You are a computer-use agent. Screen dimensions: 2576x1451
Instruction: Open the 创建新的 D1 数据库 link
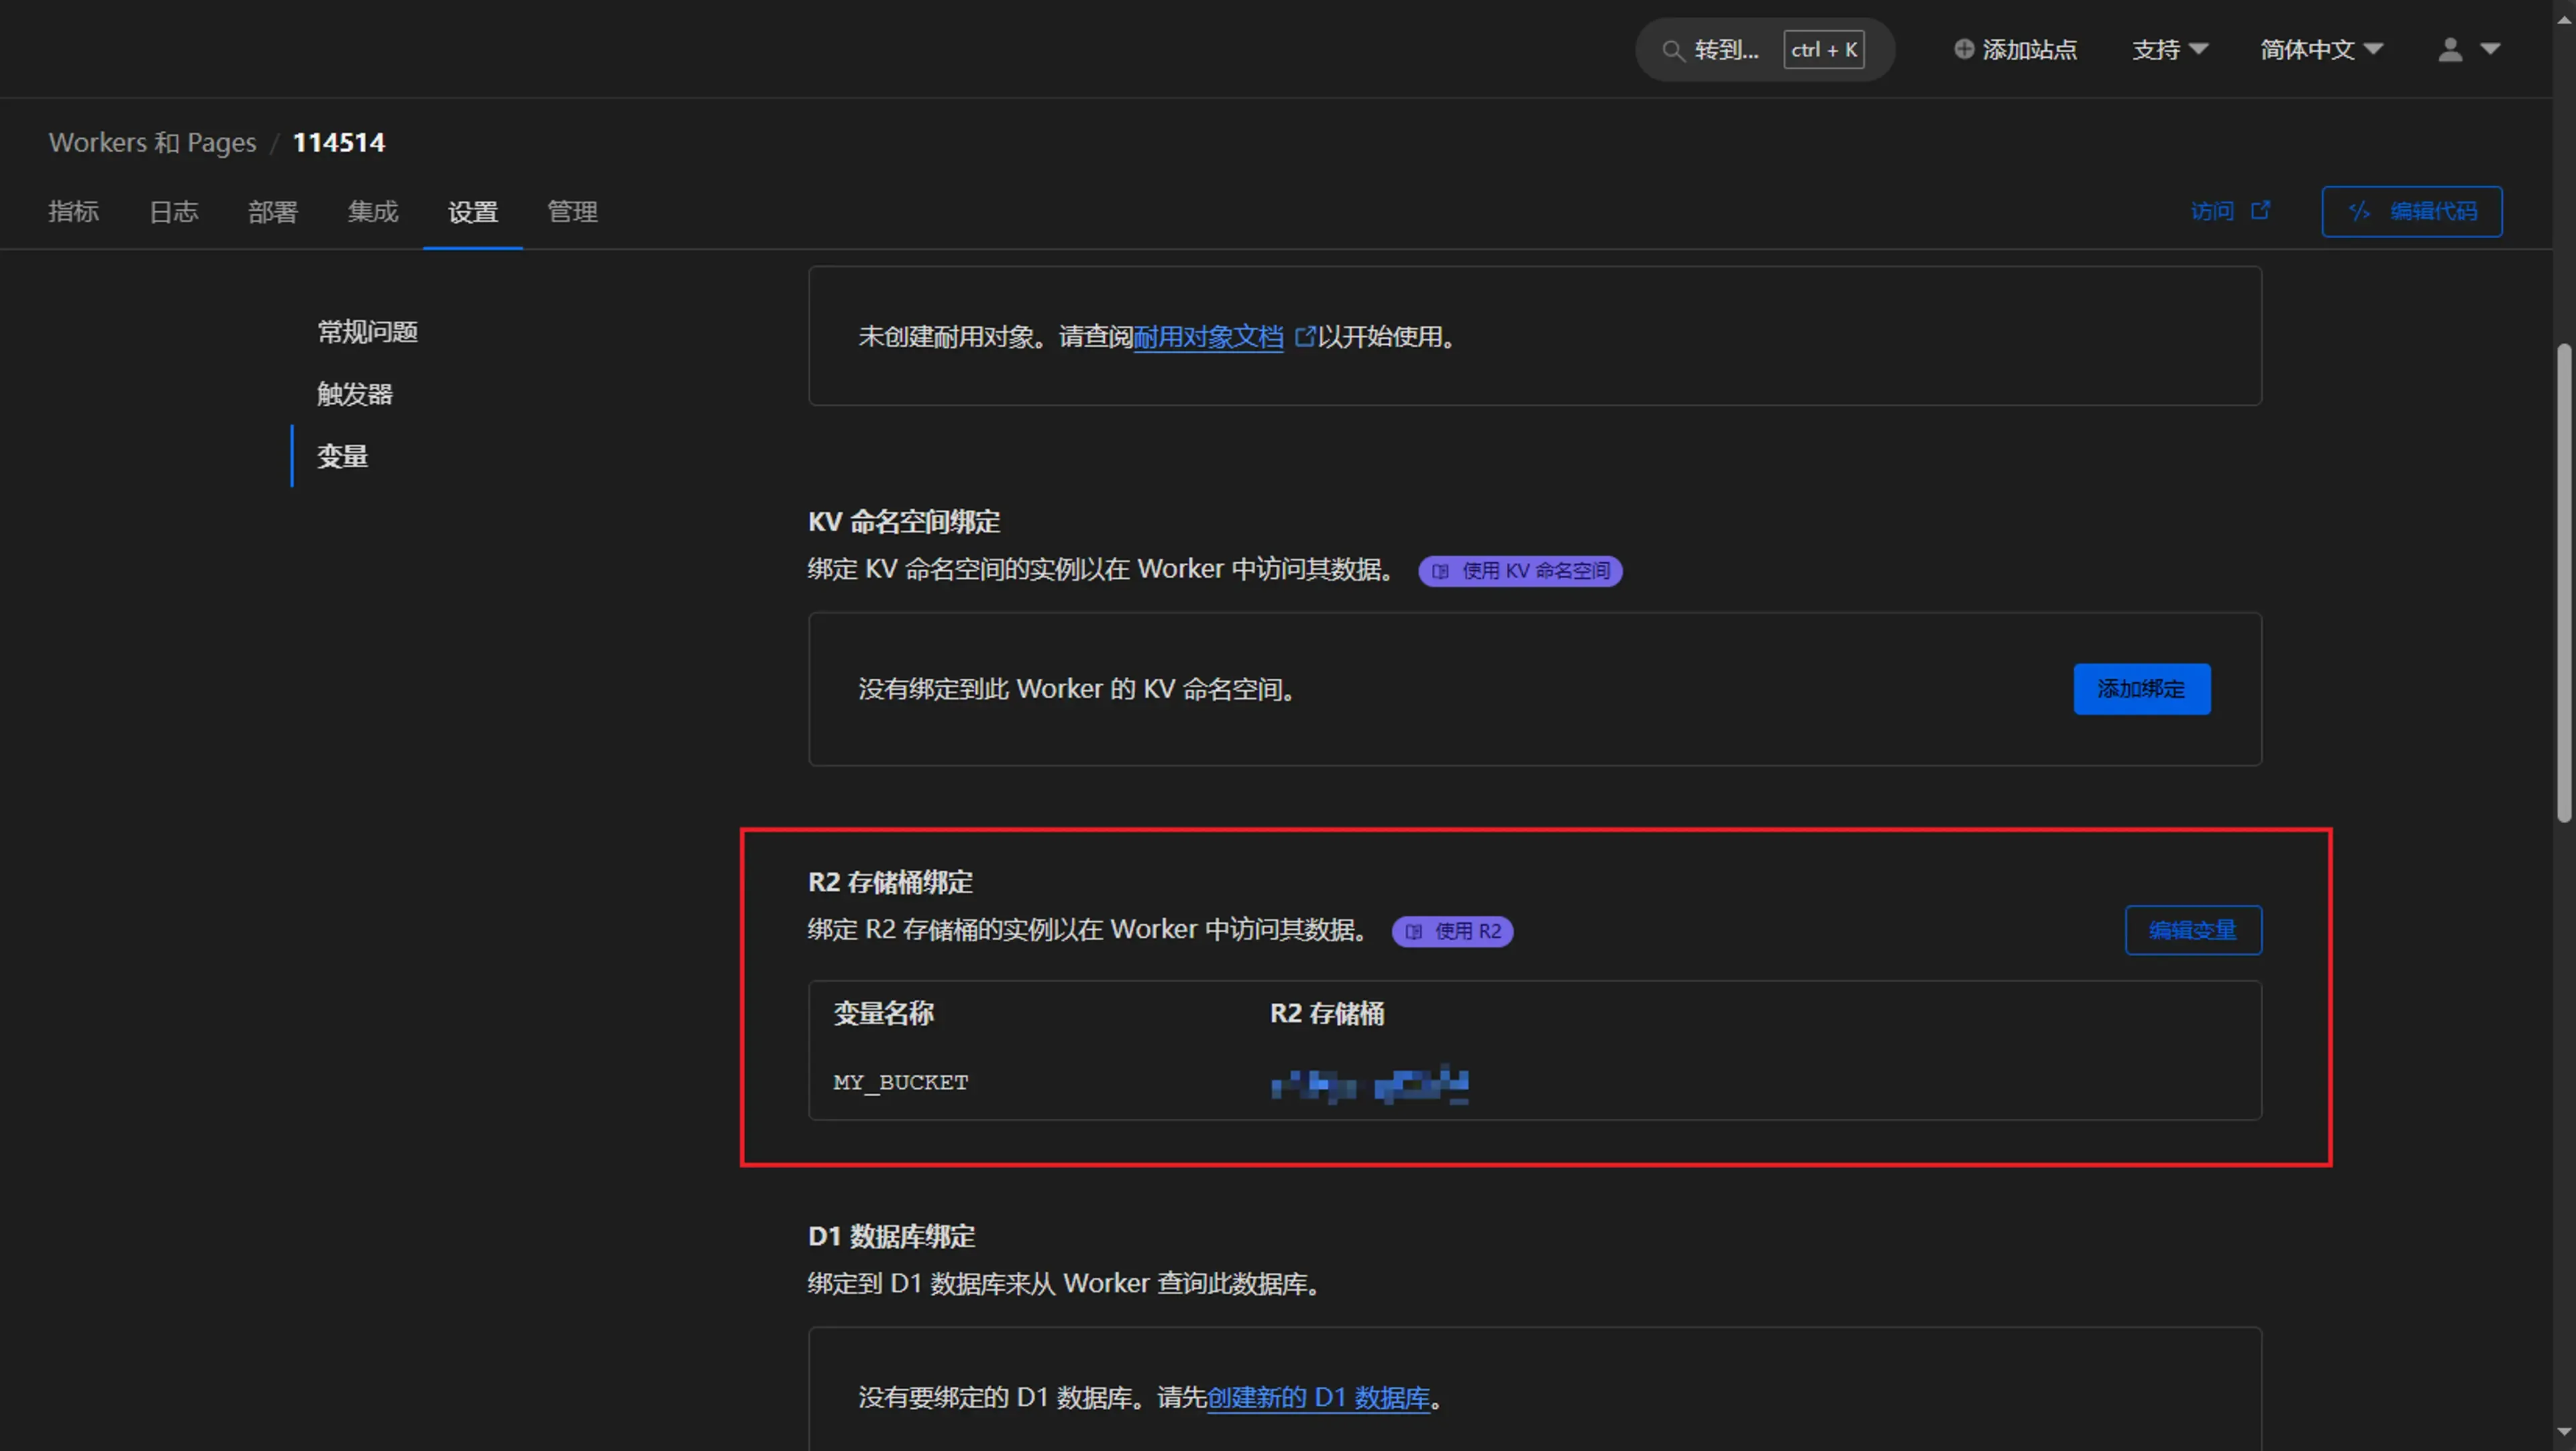1319,1398
